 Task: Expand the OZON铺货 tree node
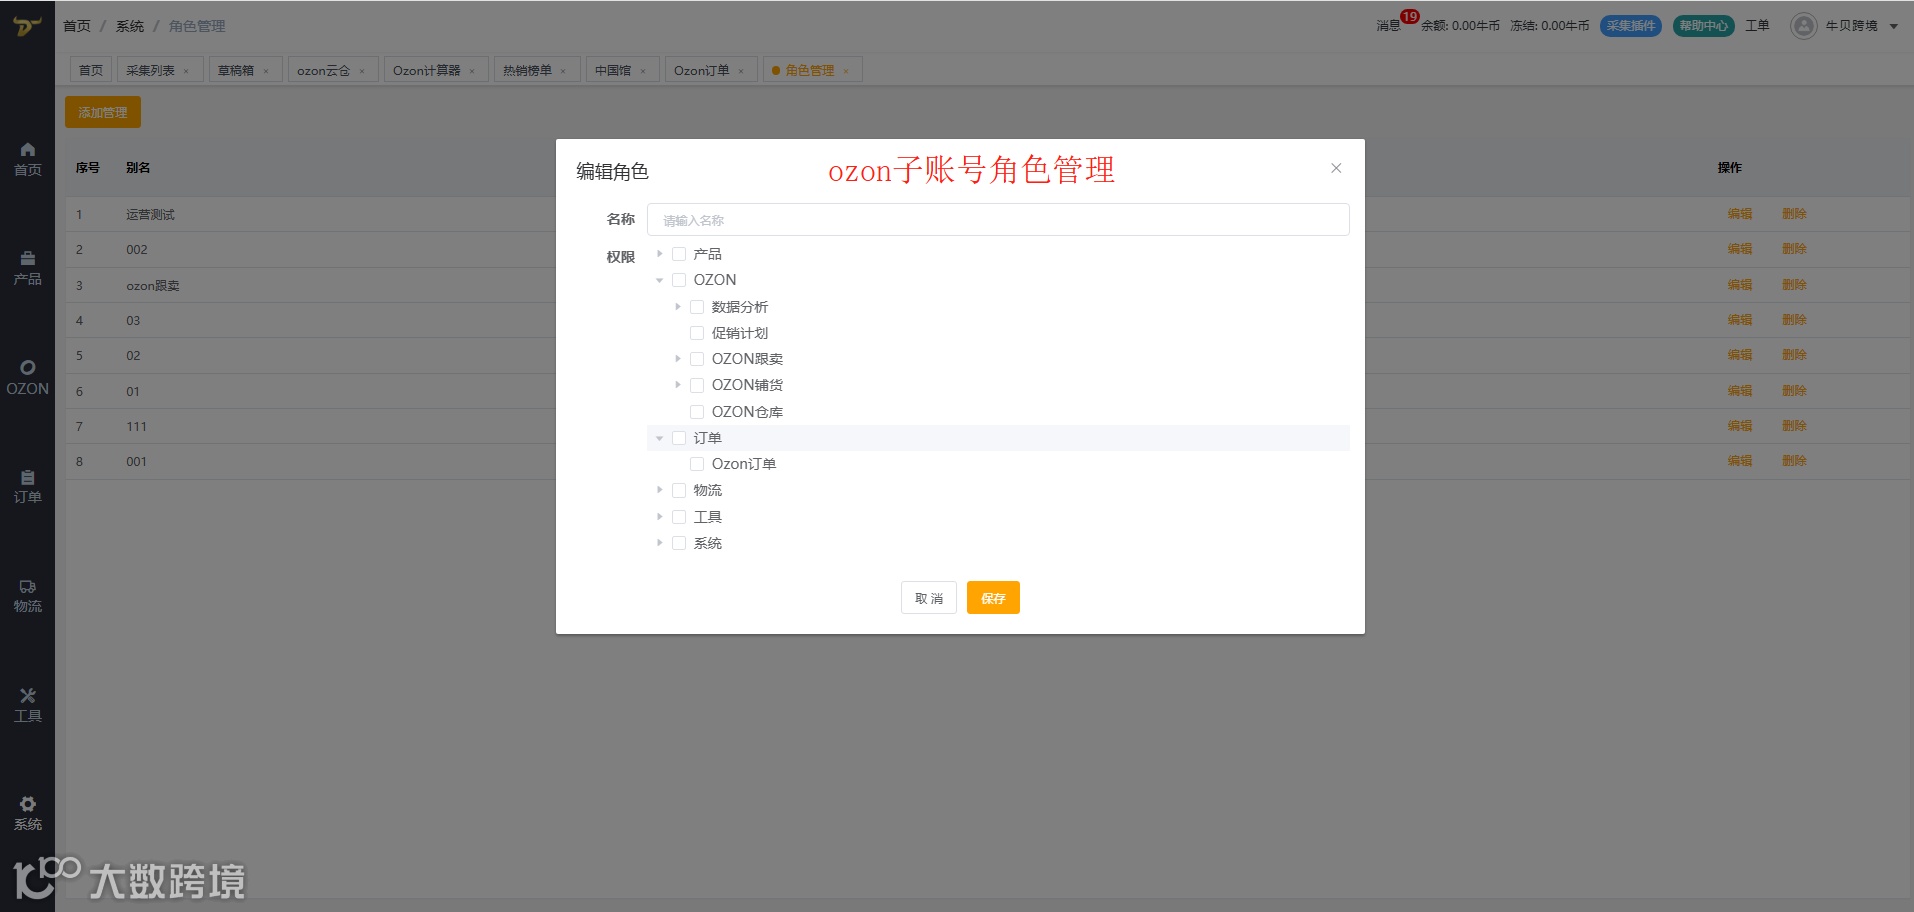(678, 385)
